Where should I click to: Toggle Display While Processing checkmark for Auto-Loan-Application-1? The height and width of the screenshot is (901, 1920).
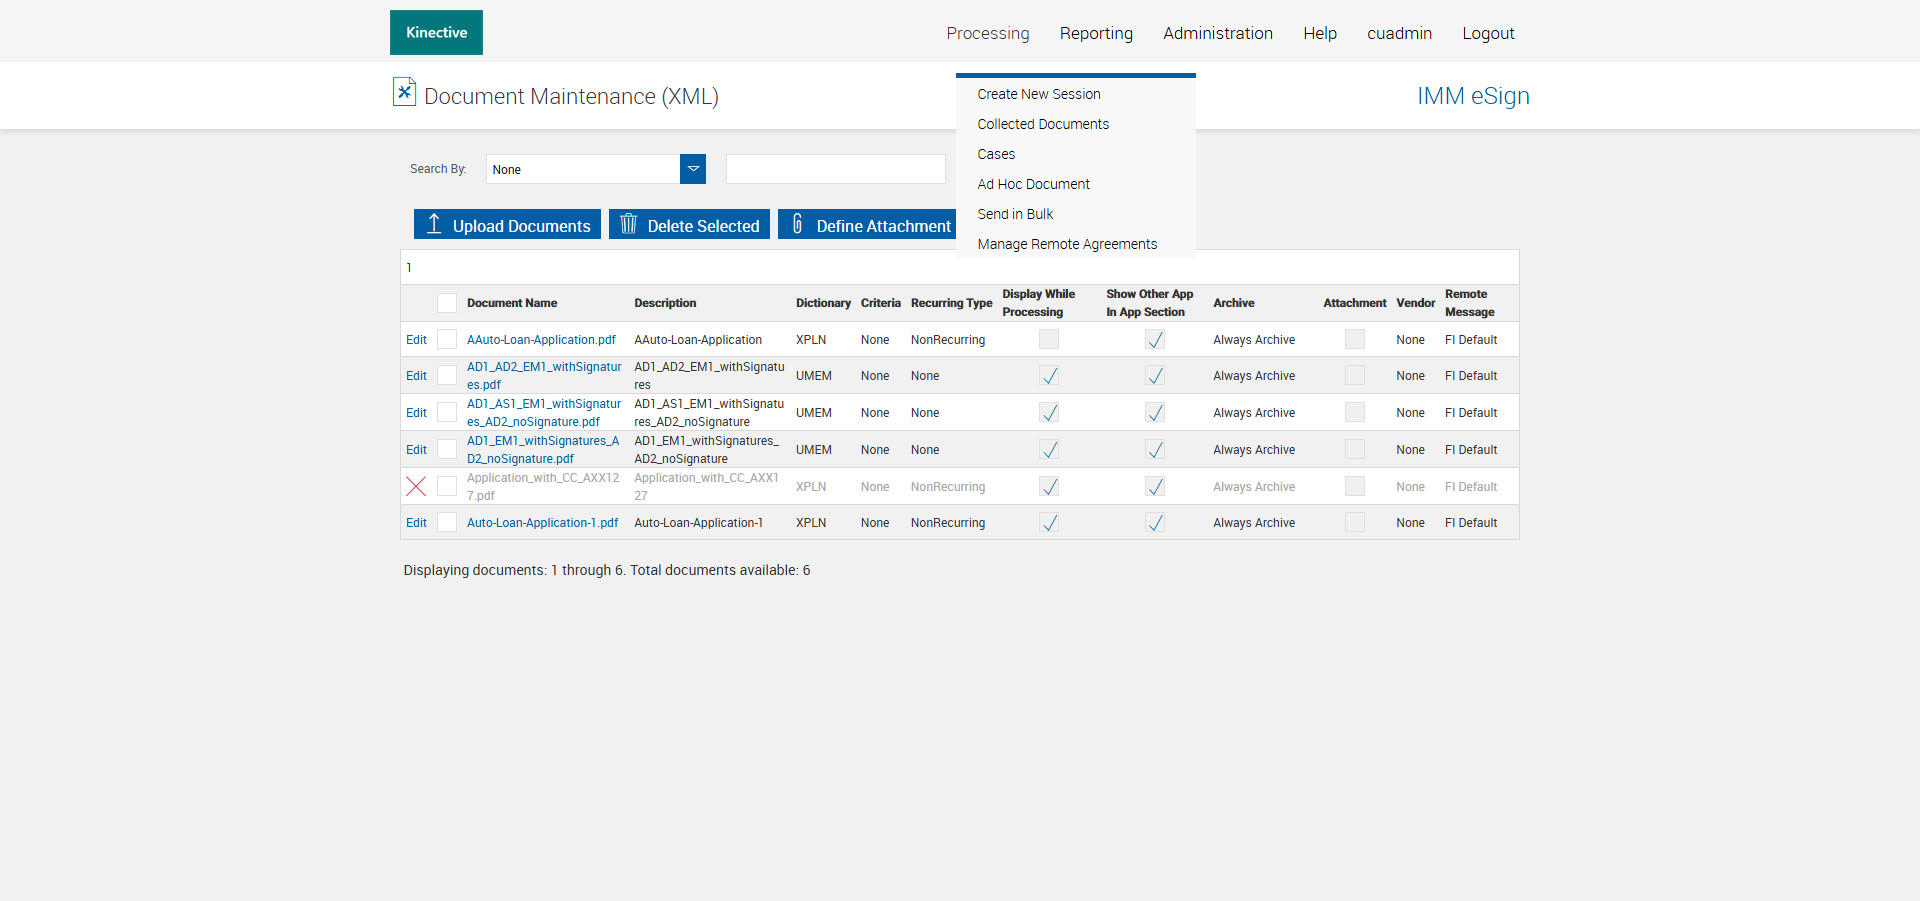(x=1049, y=523)
